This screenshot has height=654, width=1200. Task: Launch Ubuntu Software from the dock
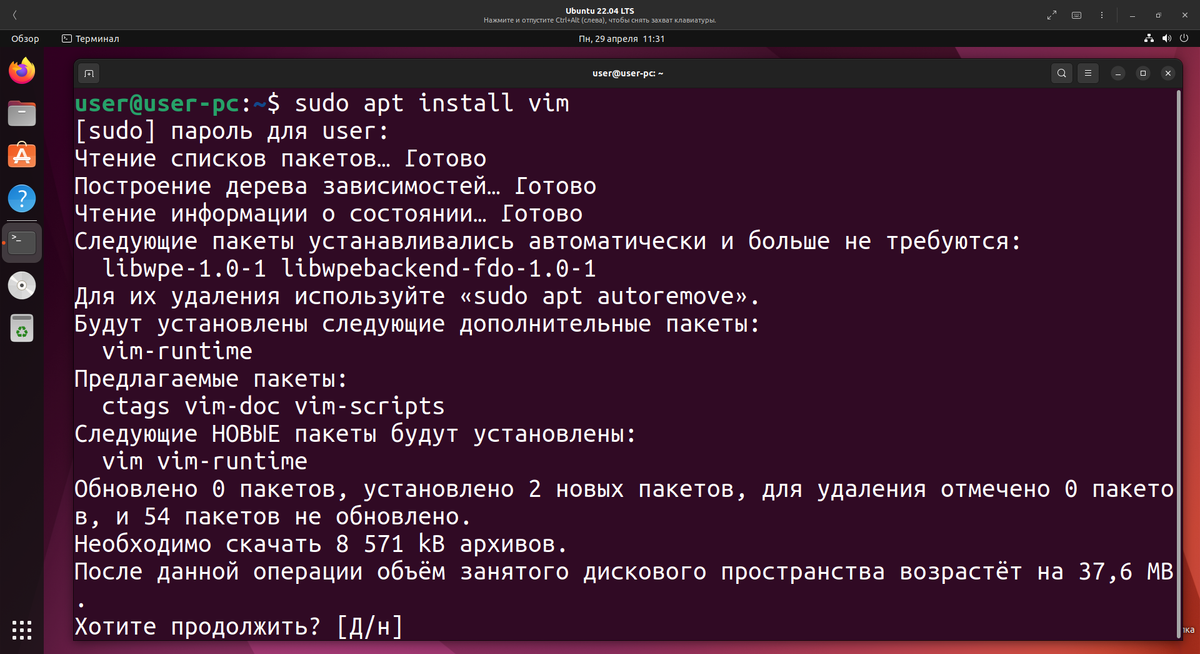tap(22, 156)
